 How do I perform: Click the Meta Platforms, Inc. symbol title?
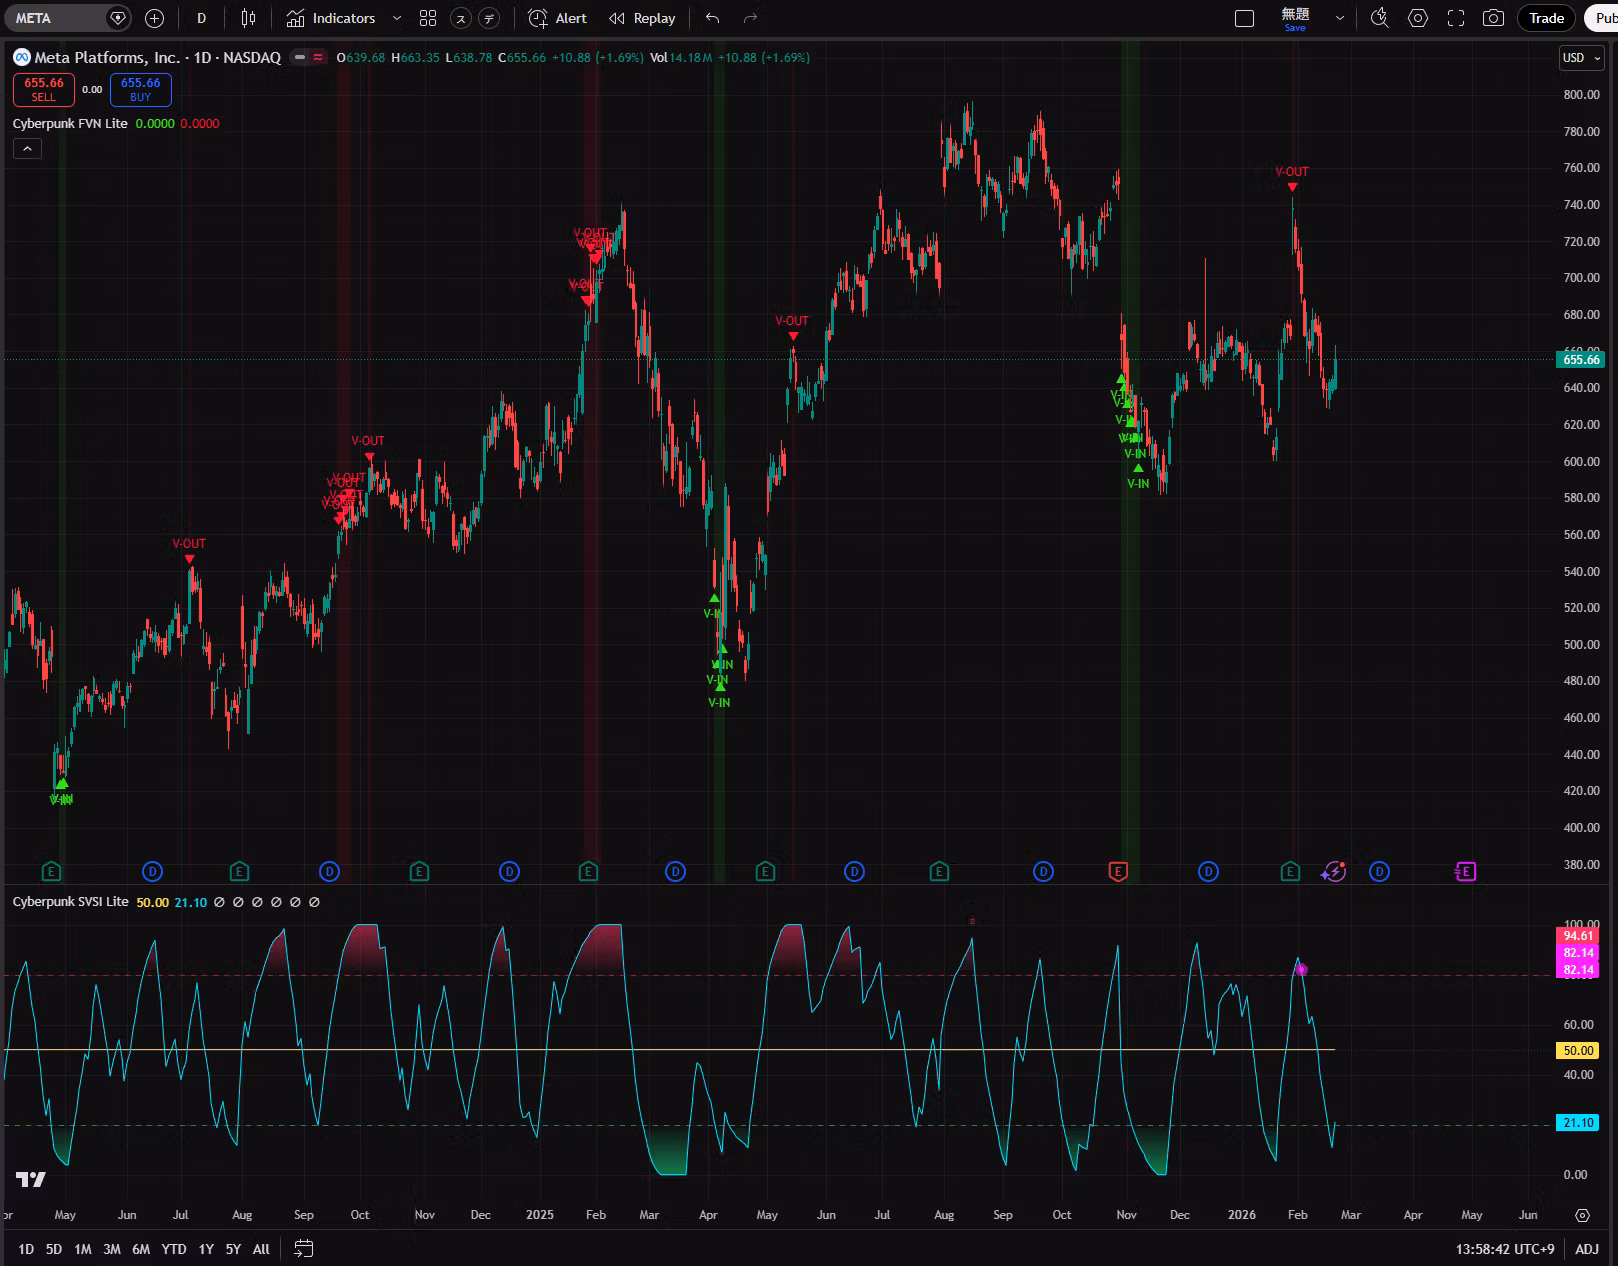coord(107,57)
